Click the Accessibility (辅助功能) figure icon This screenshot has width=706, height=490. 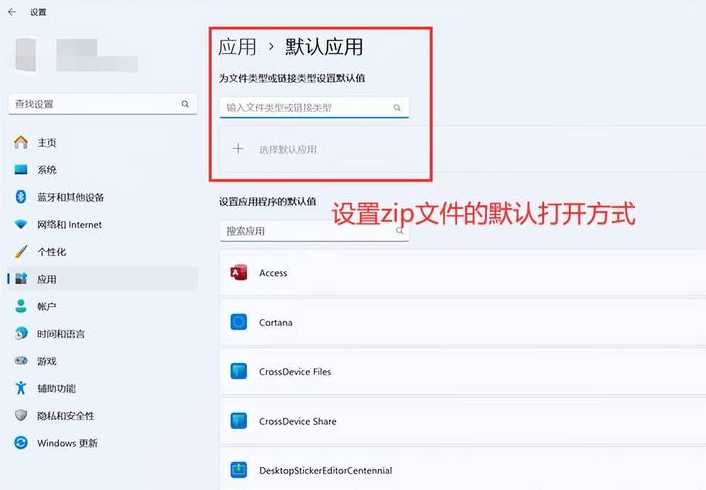coord(21,388)
